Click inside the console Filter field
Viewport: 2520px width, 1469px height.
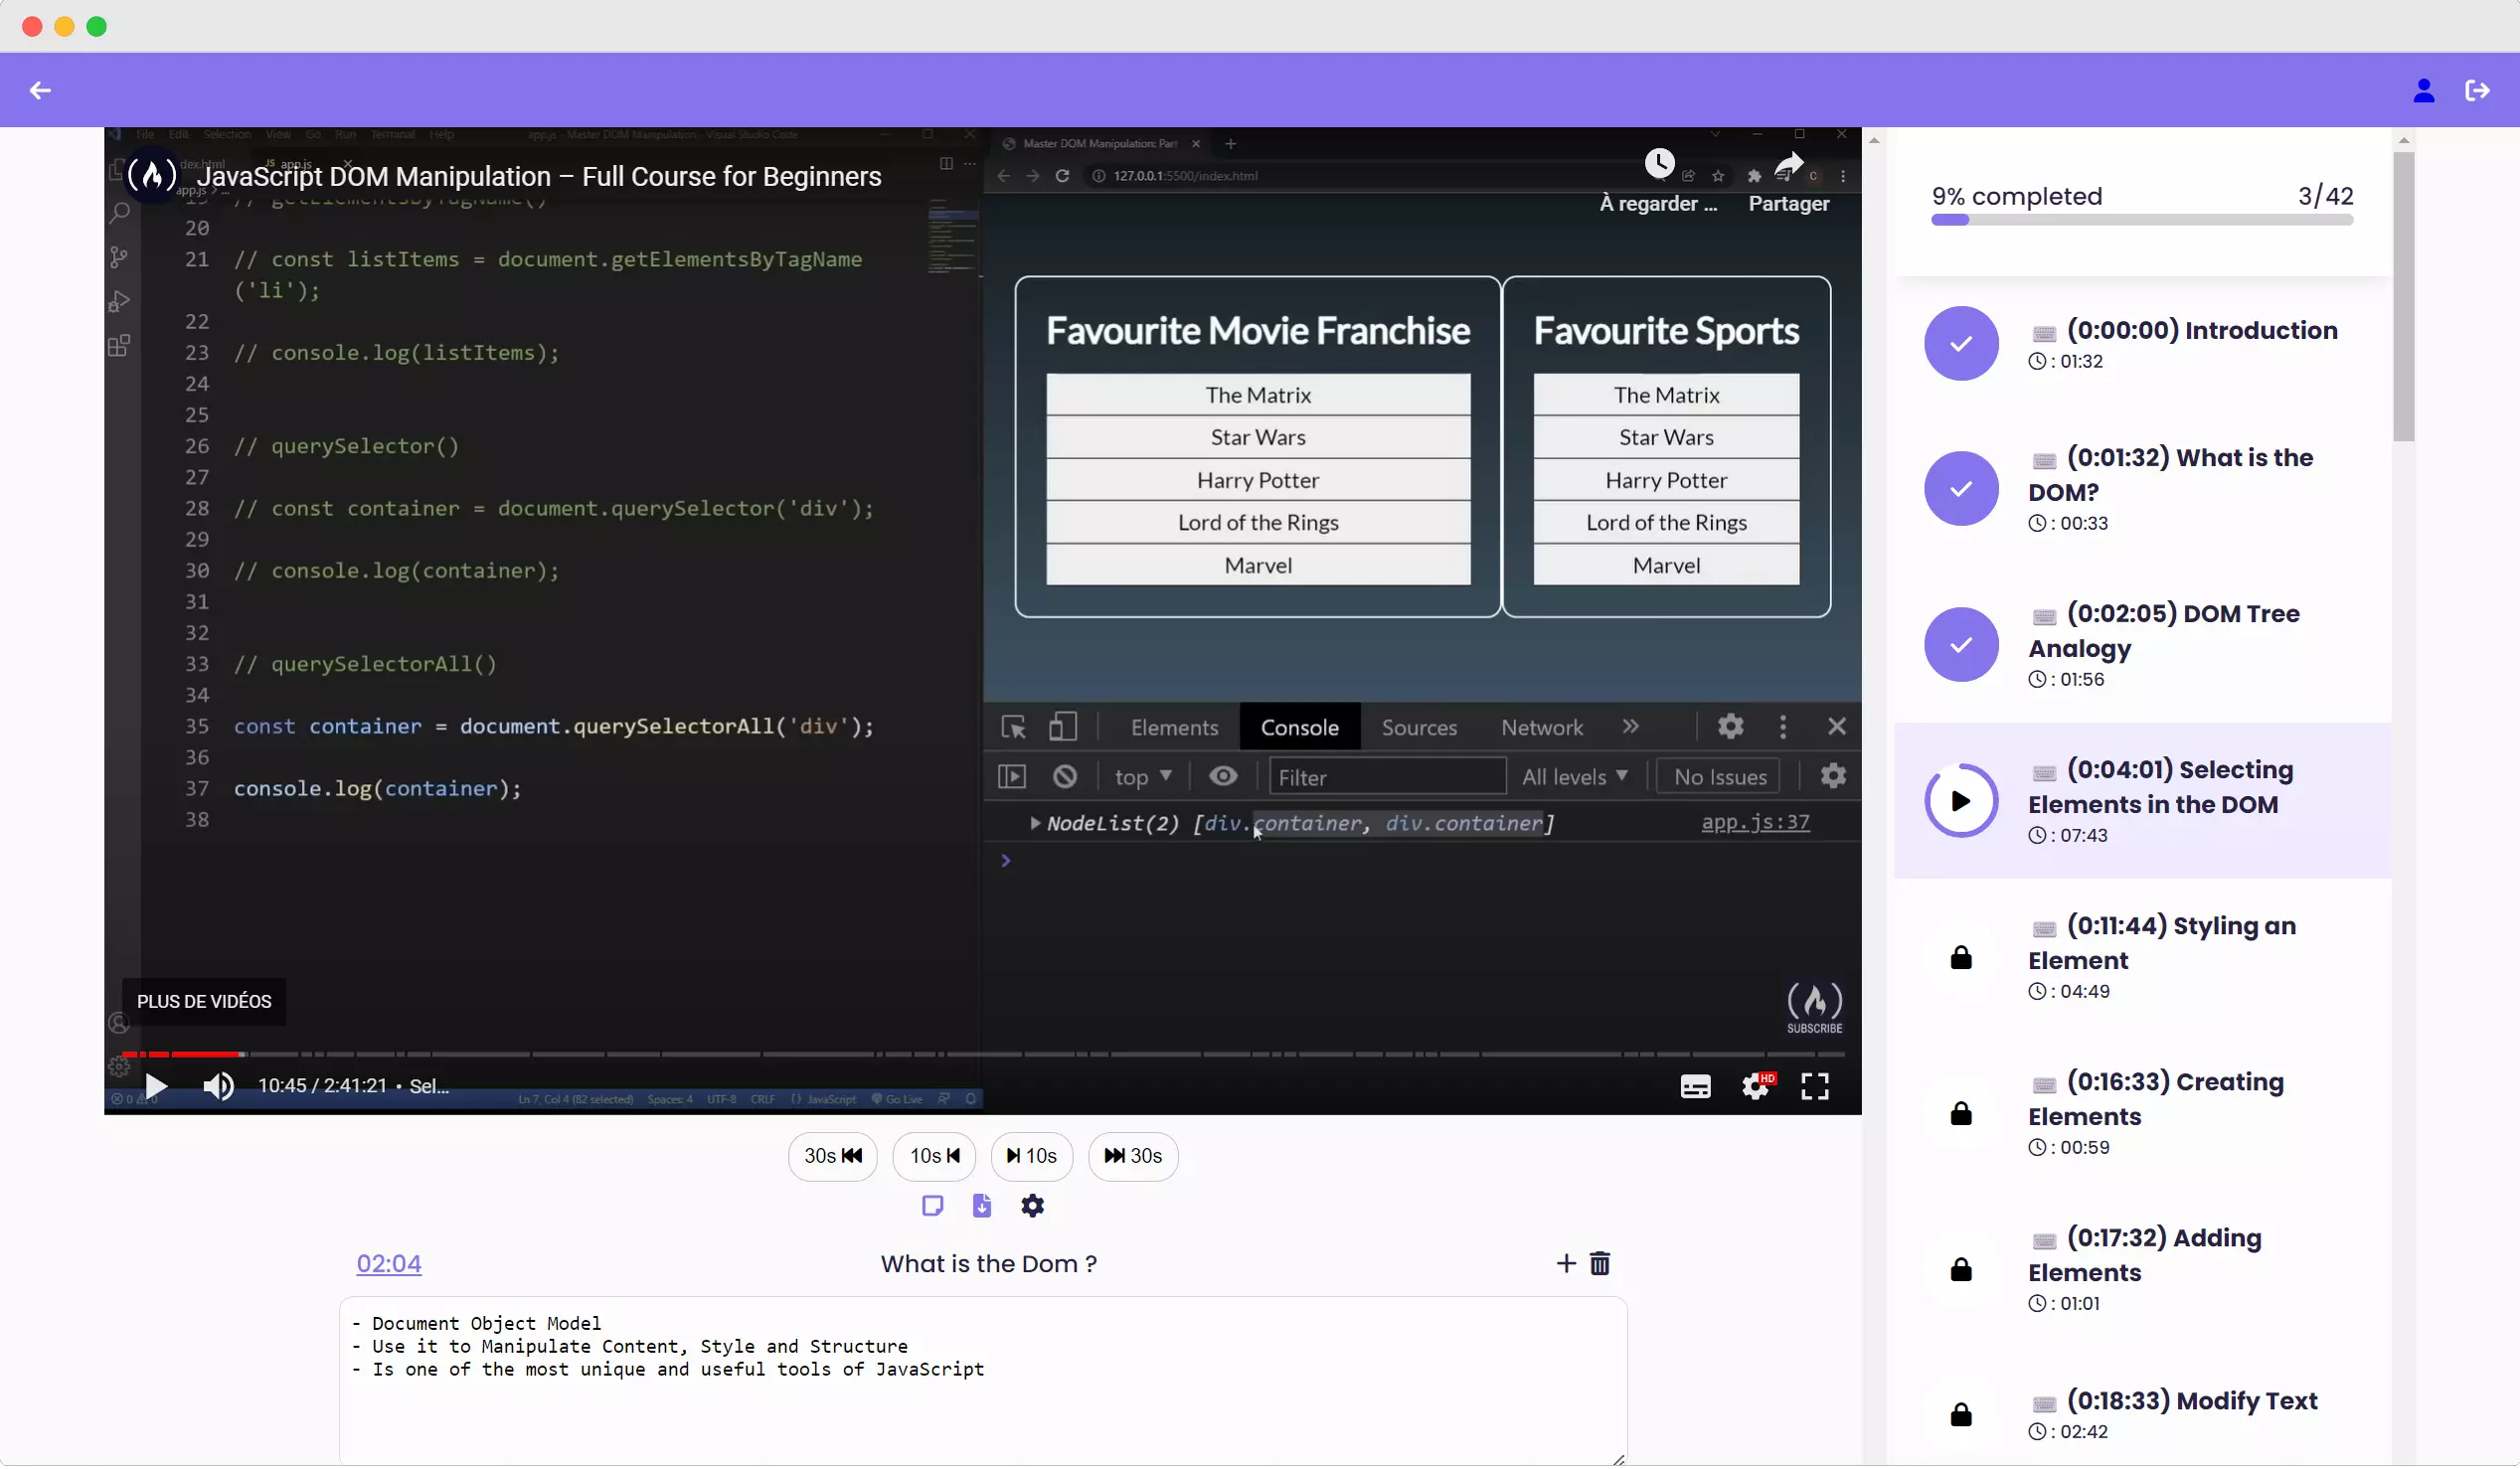[x=1387, y=777]
